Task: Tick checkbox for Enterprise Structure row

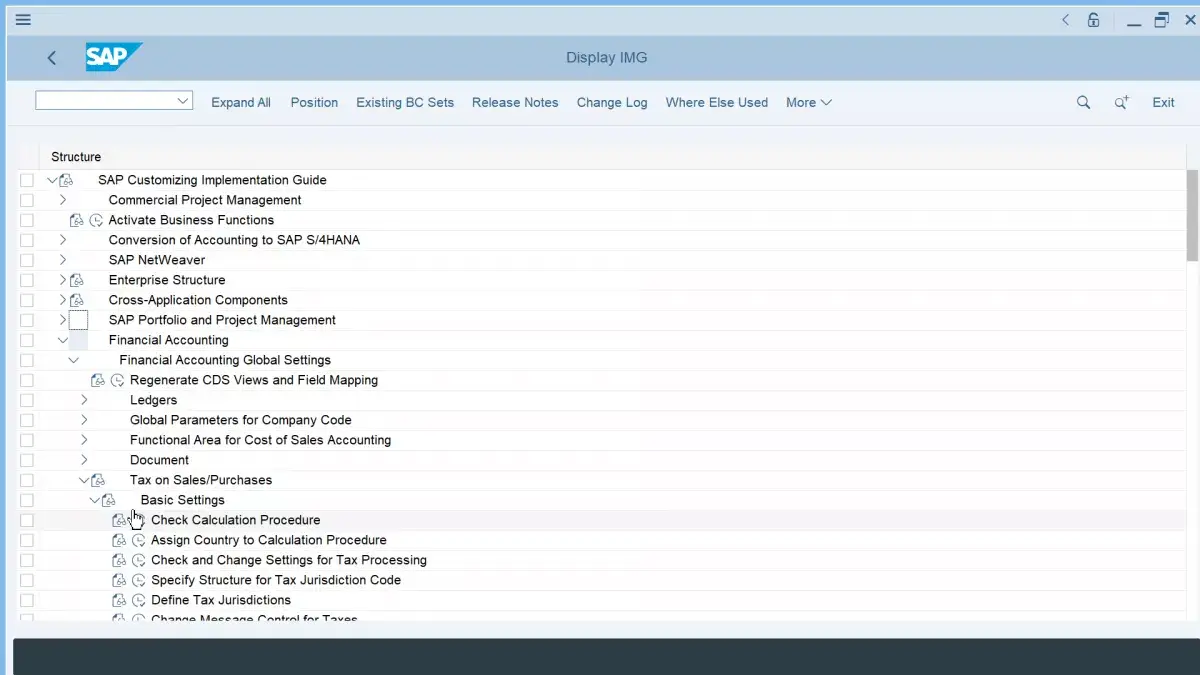Action: [x=27, y=280]
